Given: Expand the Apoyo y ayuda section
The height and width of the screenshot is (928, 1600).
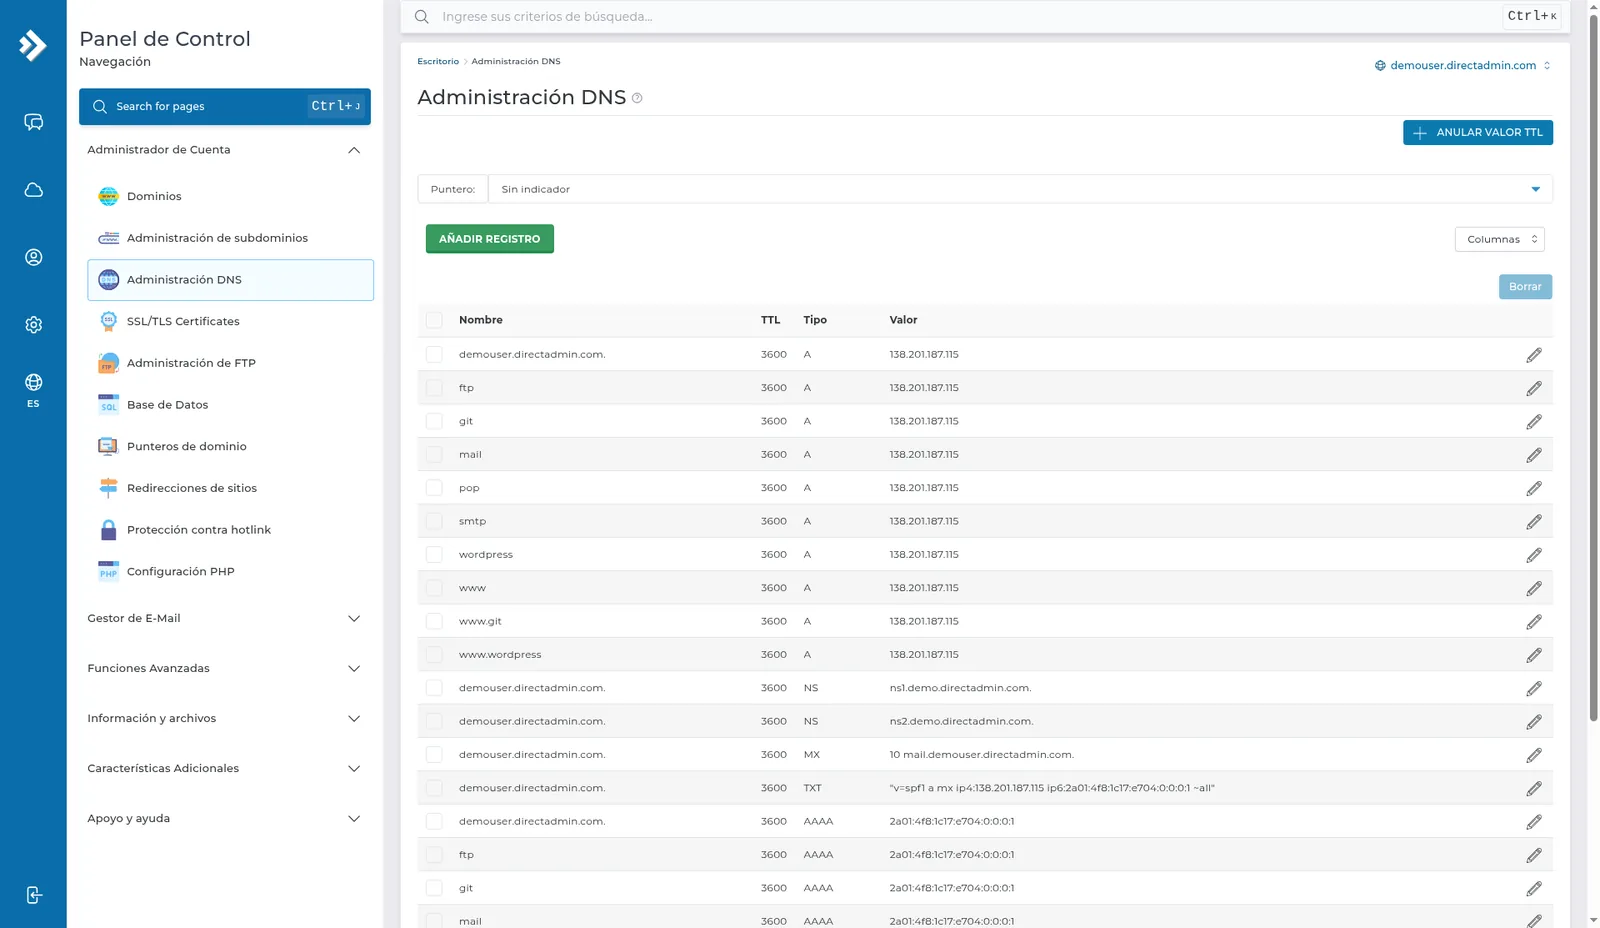Looking at the screenshot, I should (224, 818).
